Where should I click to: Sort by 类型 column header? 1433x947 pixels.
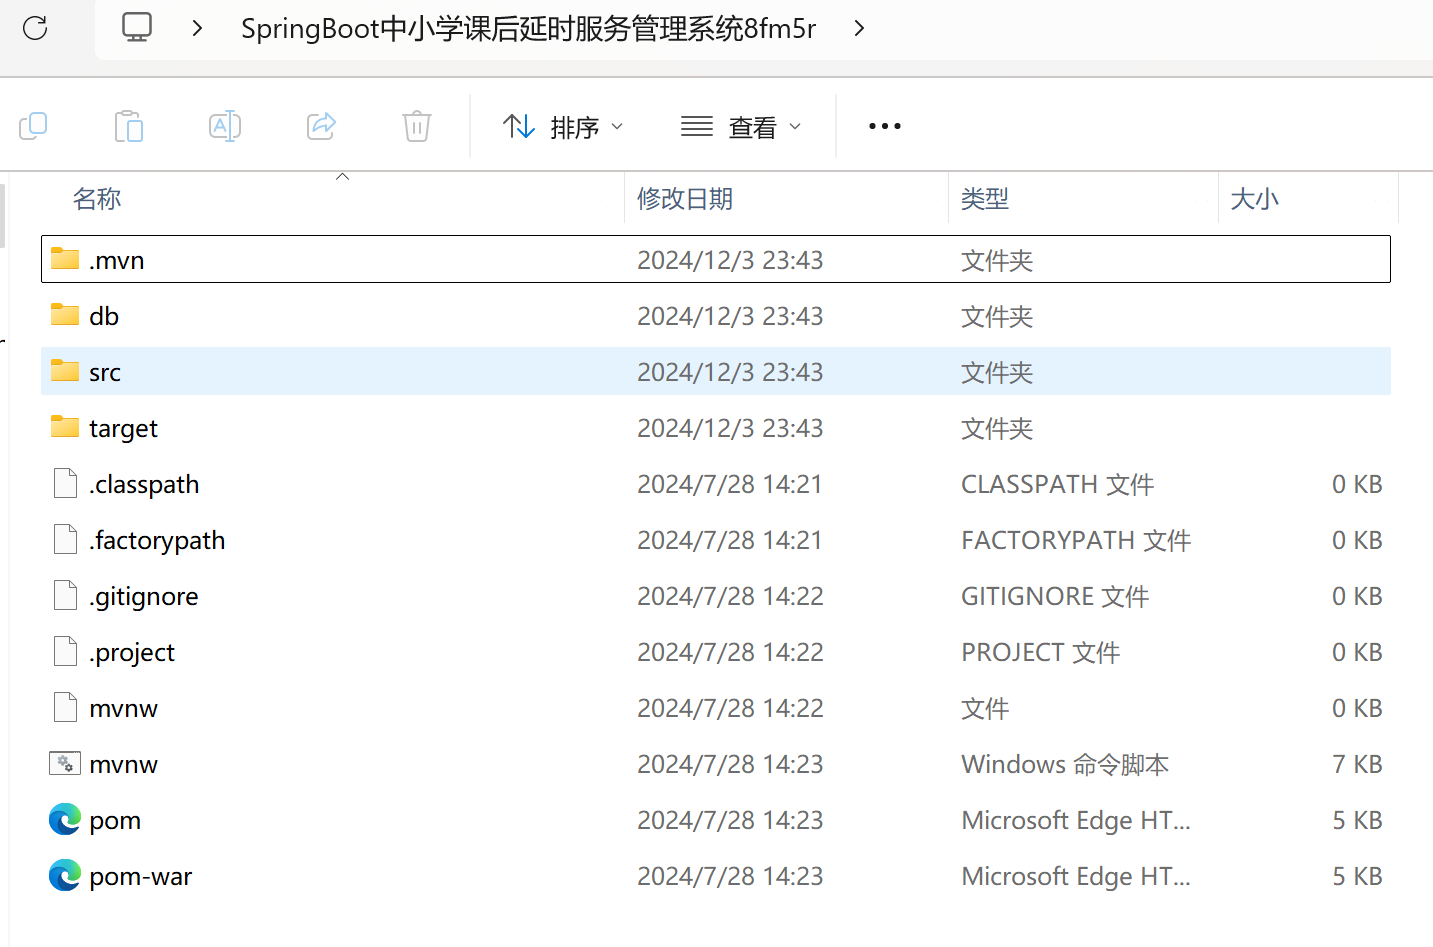pos(985,199)
